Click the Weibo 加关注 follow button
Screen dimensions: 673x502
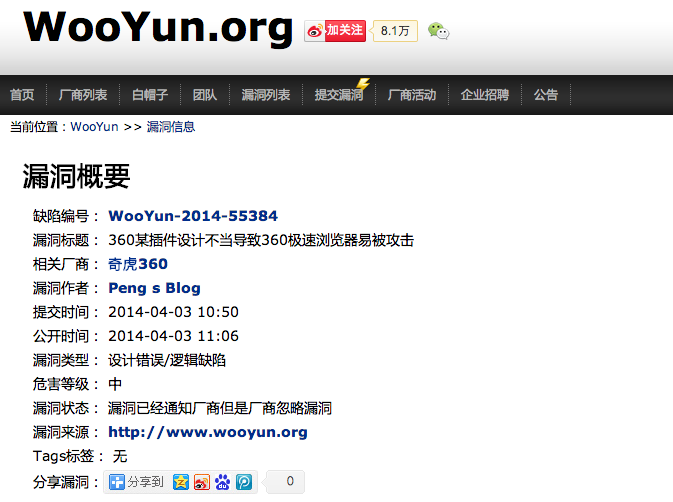[x=335, y=31]
